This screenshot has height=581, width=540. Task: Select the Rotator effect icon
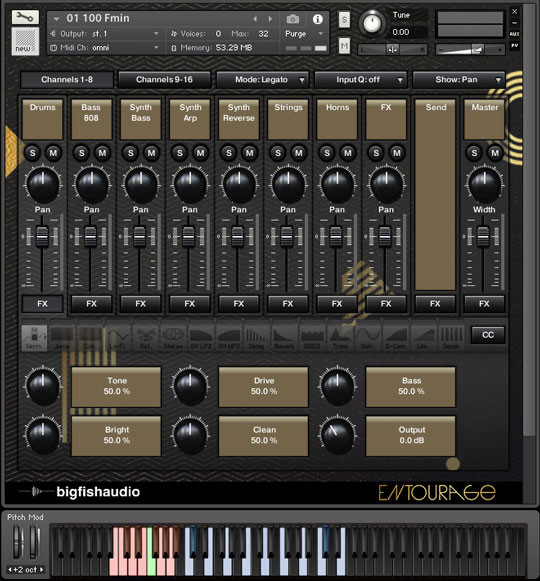(145, 337)
